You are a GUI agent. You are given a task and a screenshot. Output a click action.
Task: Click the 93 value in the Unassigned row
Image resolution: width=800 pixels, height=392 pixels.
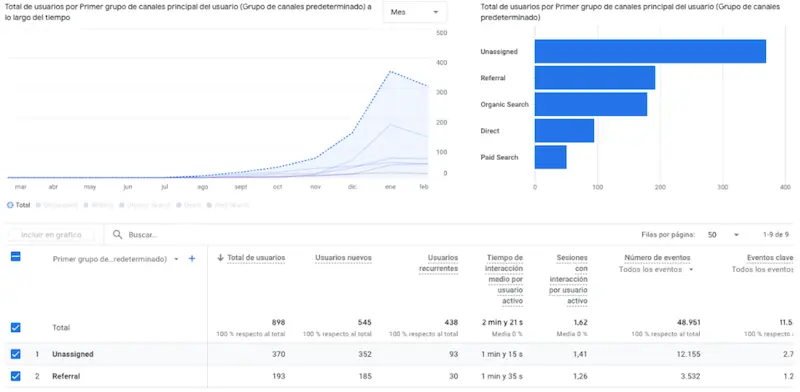453,354
